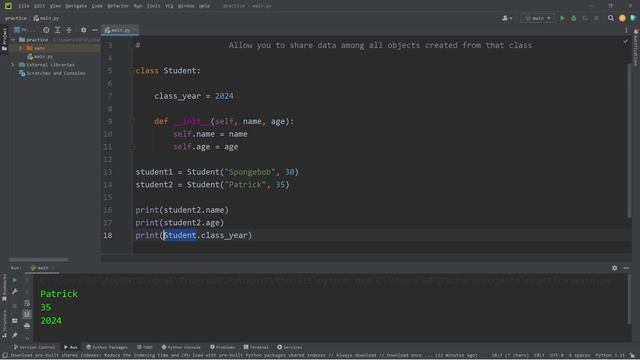This screenshot has height=360, width=640.
Task: Open the Code With Me user icon
Action: (507, 18)
